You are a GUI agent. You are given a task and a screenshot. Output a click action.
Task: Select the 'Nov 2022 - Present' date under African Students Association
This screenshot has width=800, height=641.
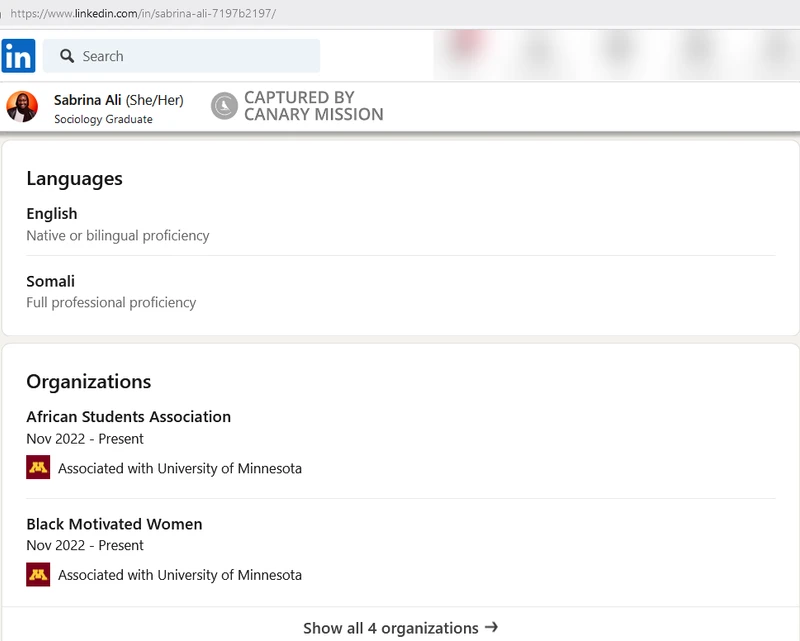pyautogui.click(x=85, y=439)
